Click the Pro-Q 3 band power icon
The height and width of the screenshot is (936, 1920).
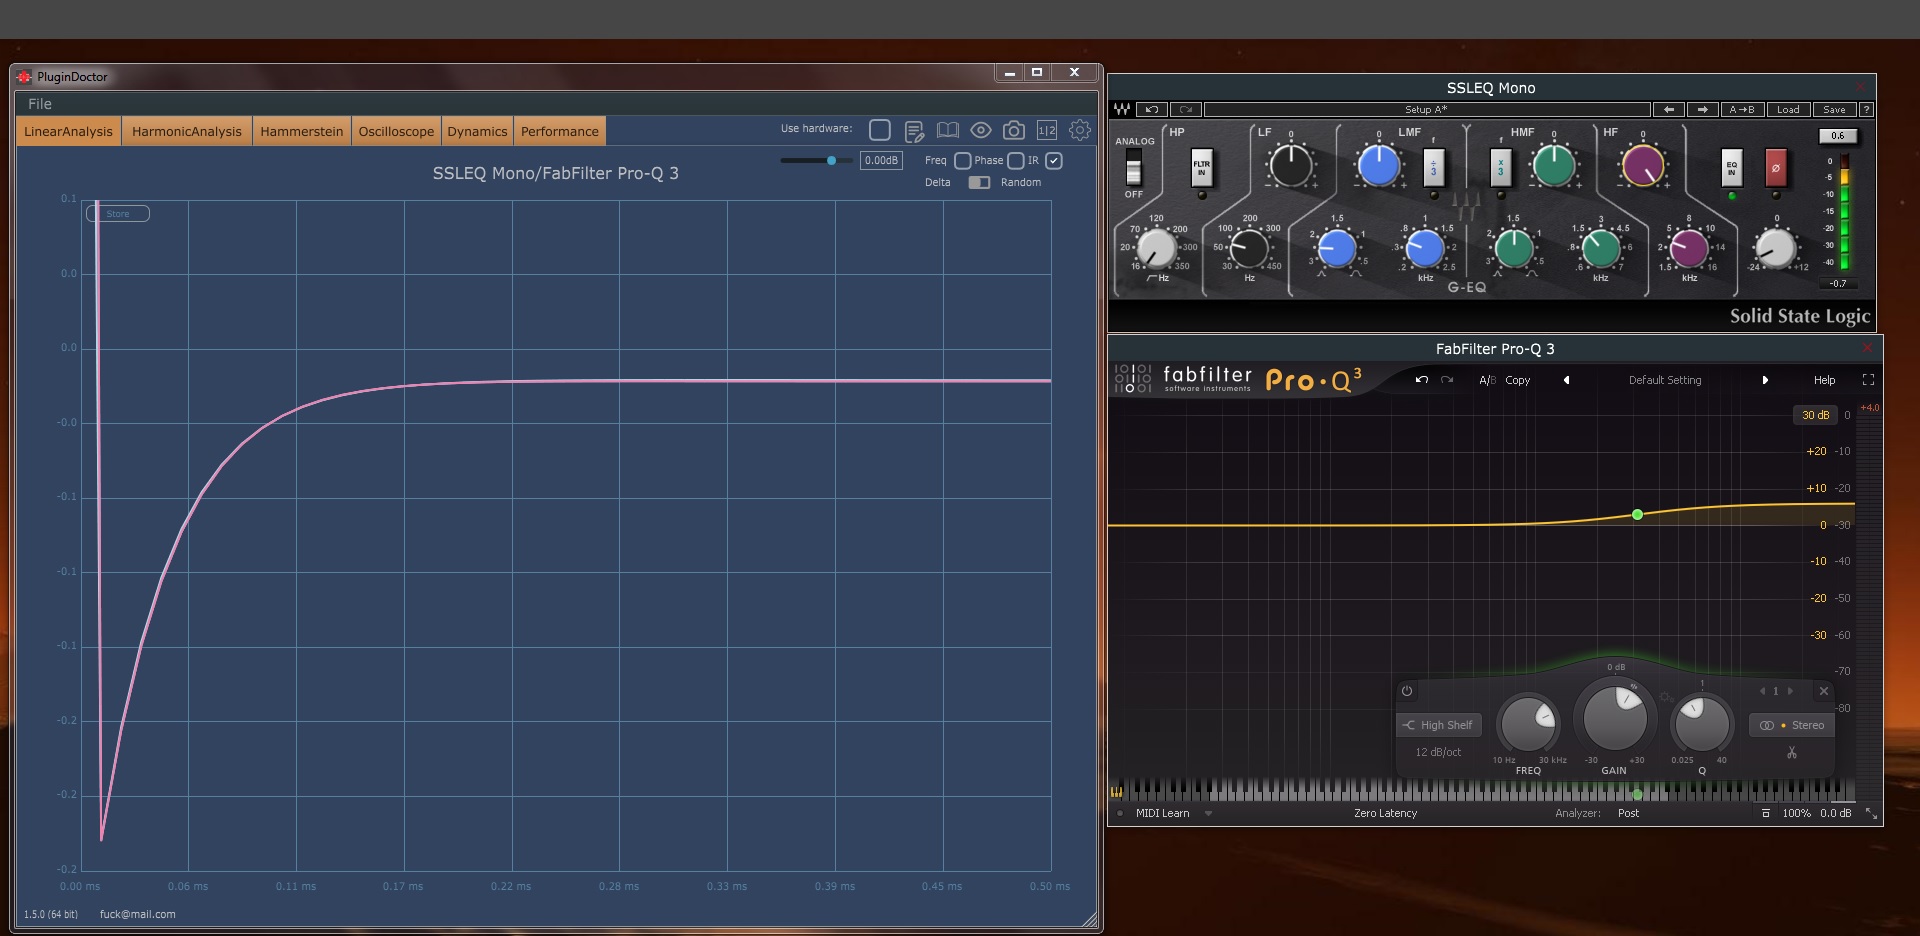click(x=1406, y=691)
